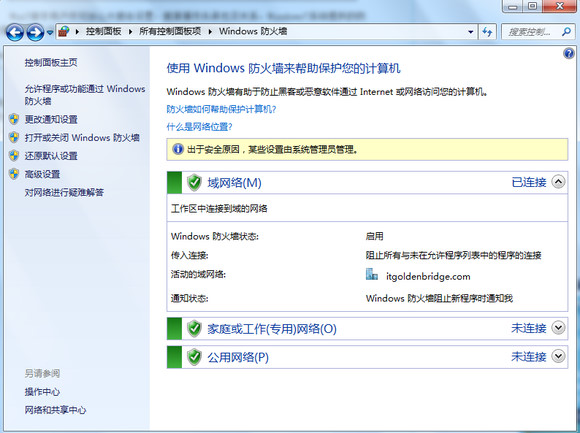The image size is (580, 433).
Task: Click green shield icon for 家庭或工作(专用)网络
Action: [x=194, y=328]
